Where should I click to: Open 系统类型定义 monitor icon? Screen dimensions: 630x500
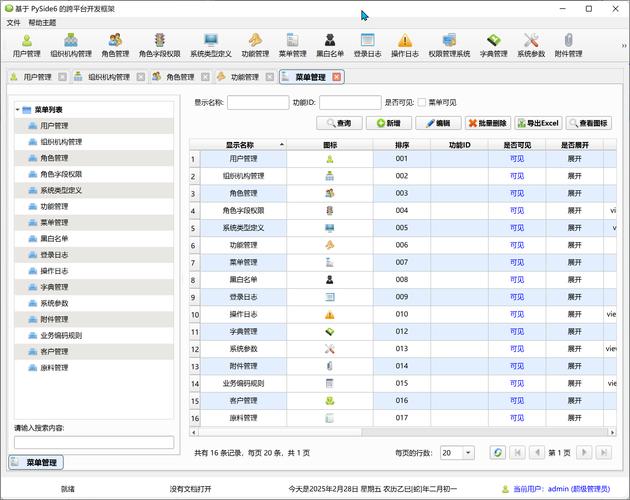[211, 45]
